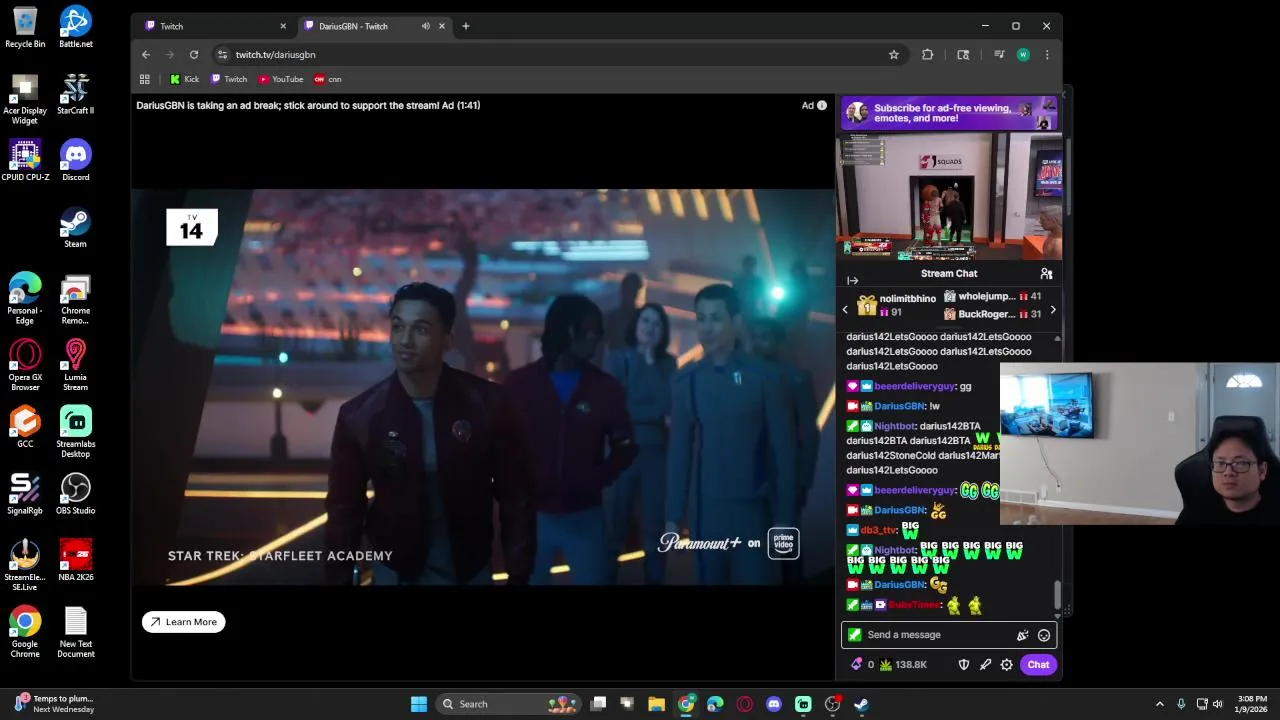Open Battle.net desktop shortcut

(76, 27)
